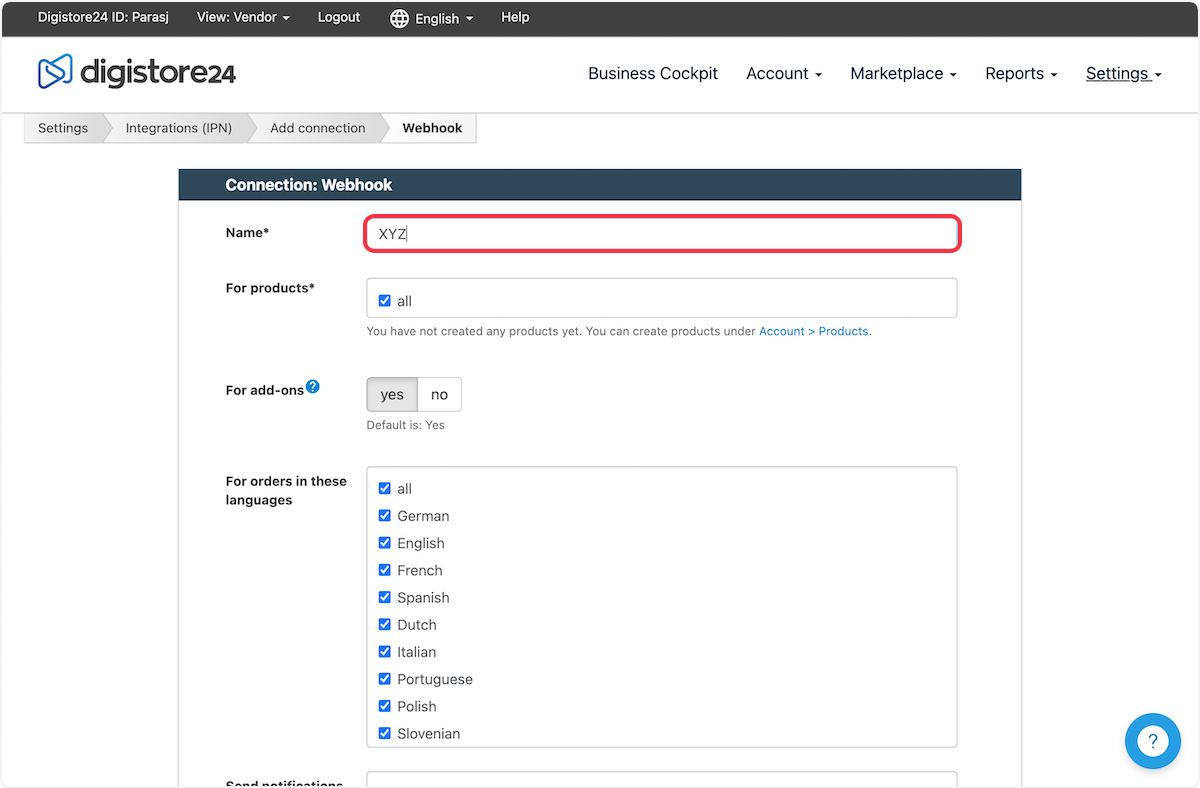The image size is (1200, 788).
Task: Uncheck the languages 'all' checkbox
Action: coord(385,488)
